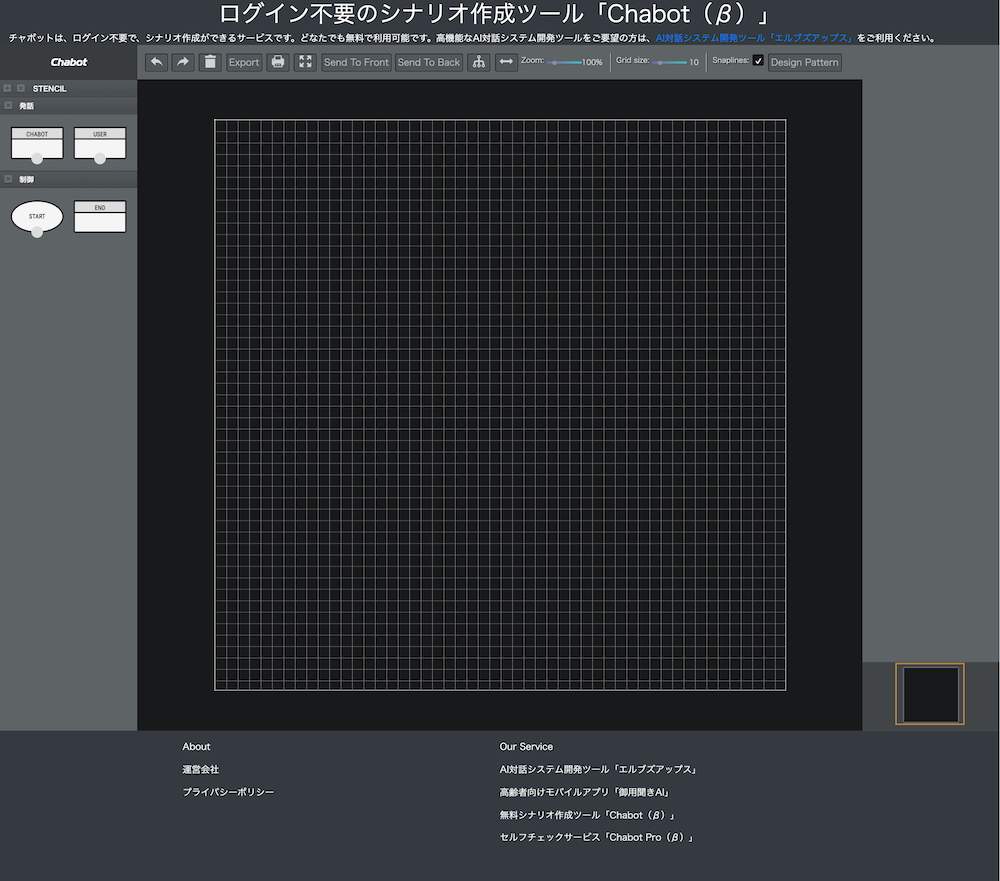Select the END stencil shape
1000x881 pixels.
pos(100,217)
